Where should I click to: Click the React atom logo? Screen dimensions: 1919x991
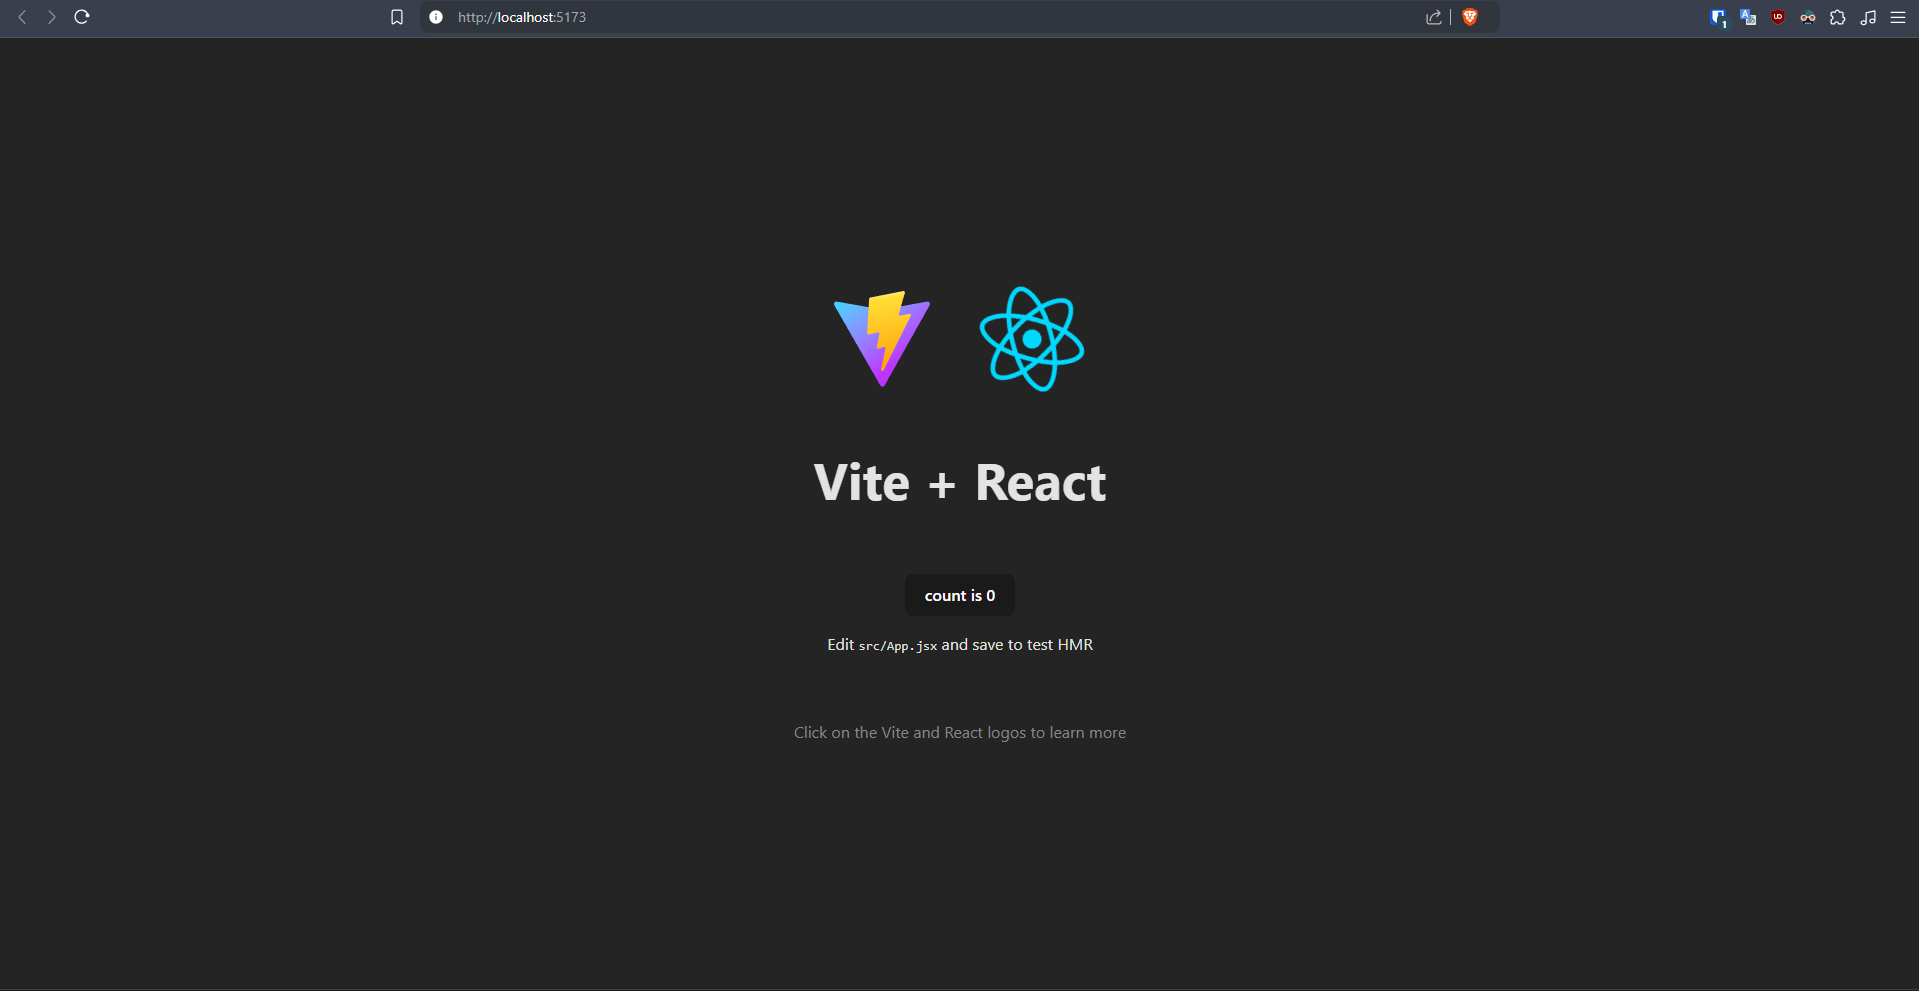(1032, 339)
